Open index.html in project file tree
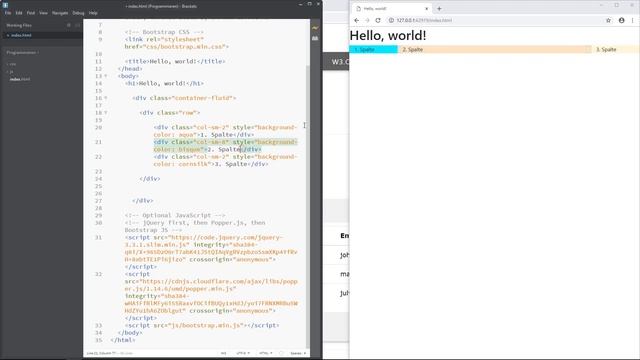The height and width of the screenshot is (360, 640). click(x=20, y=79)
